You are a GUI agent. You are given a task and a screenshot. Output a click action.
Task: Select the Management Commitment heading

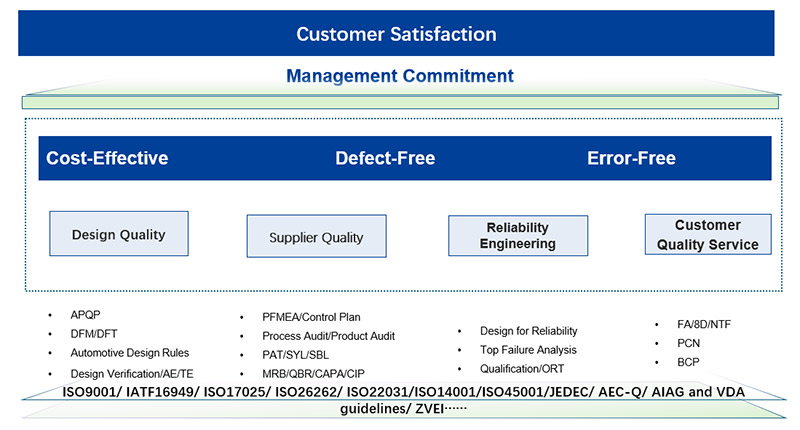click(x=400, y=76)
